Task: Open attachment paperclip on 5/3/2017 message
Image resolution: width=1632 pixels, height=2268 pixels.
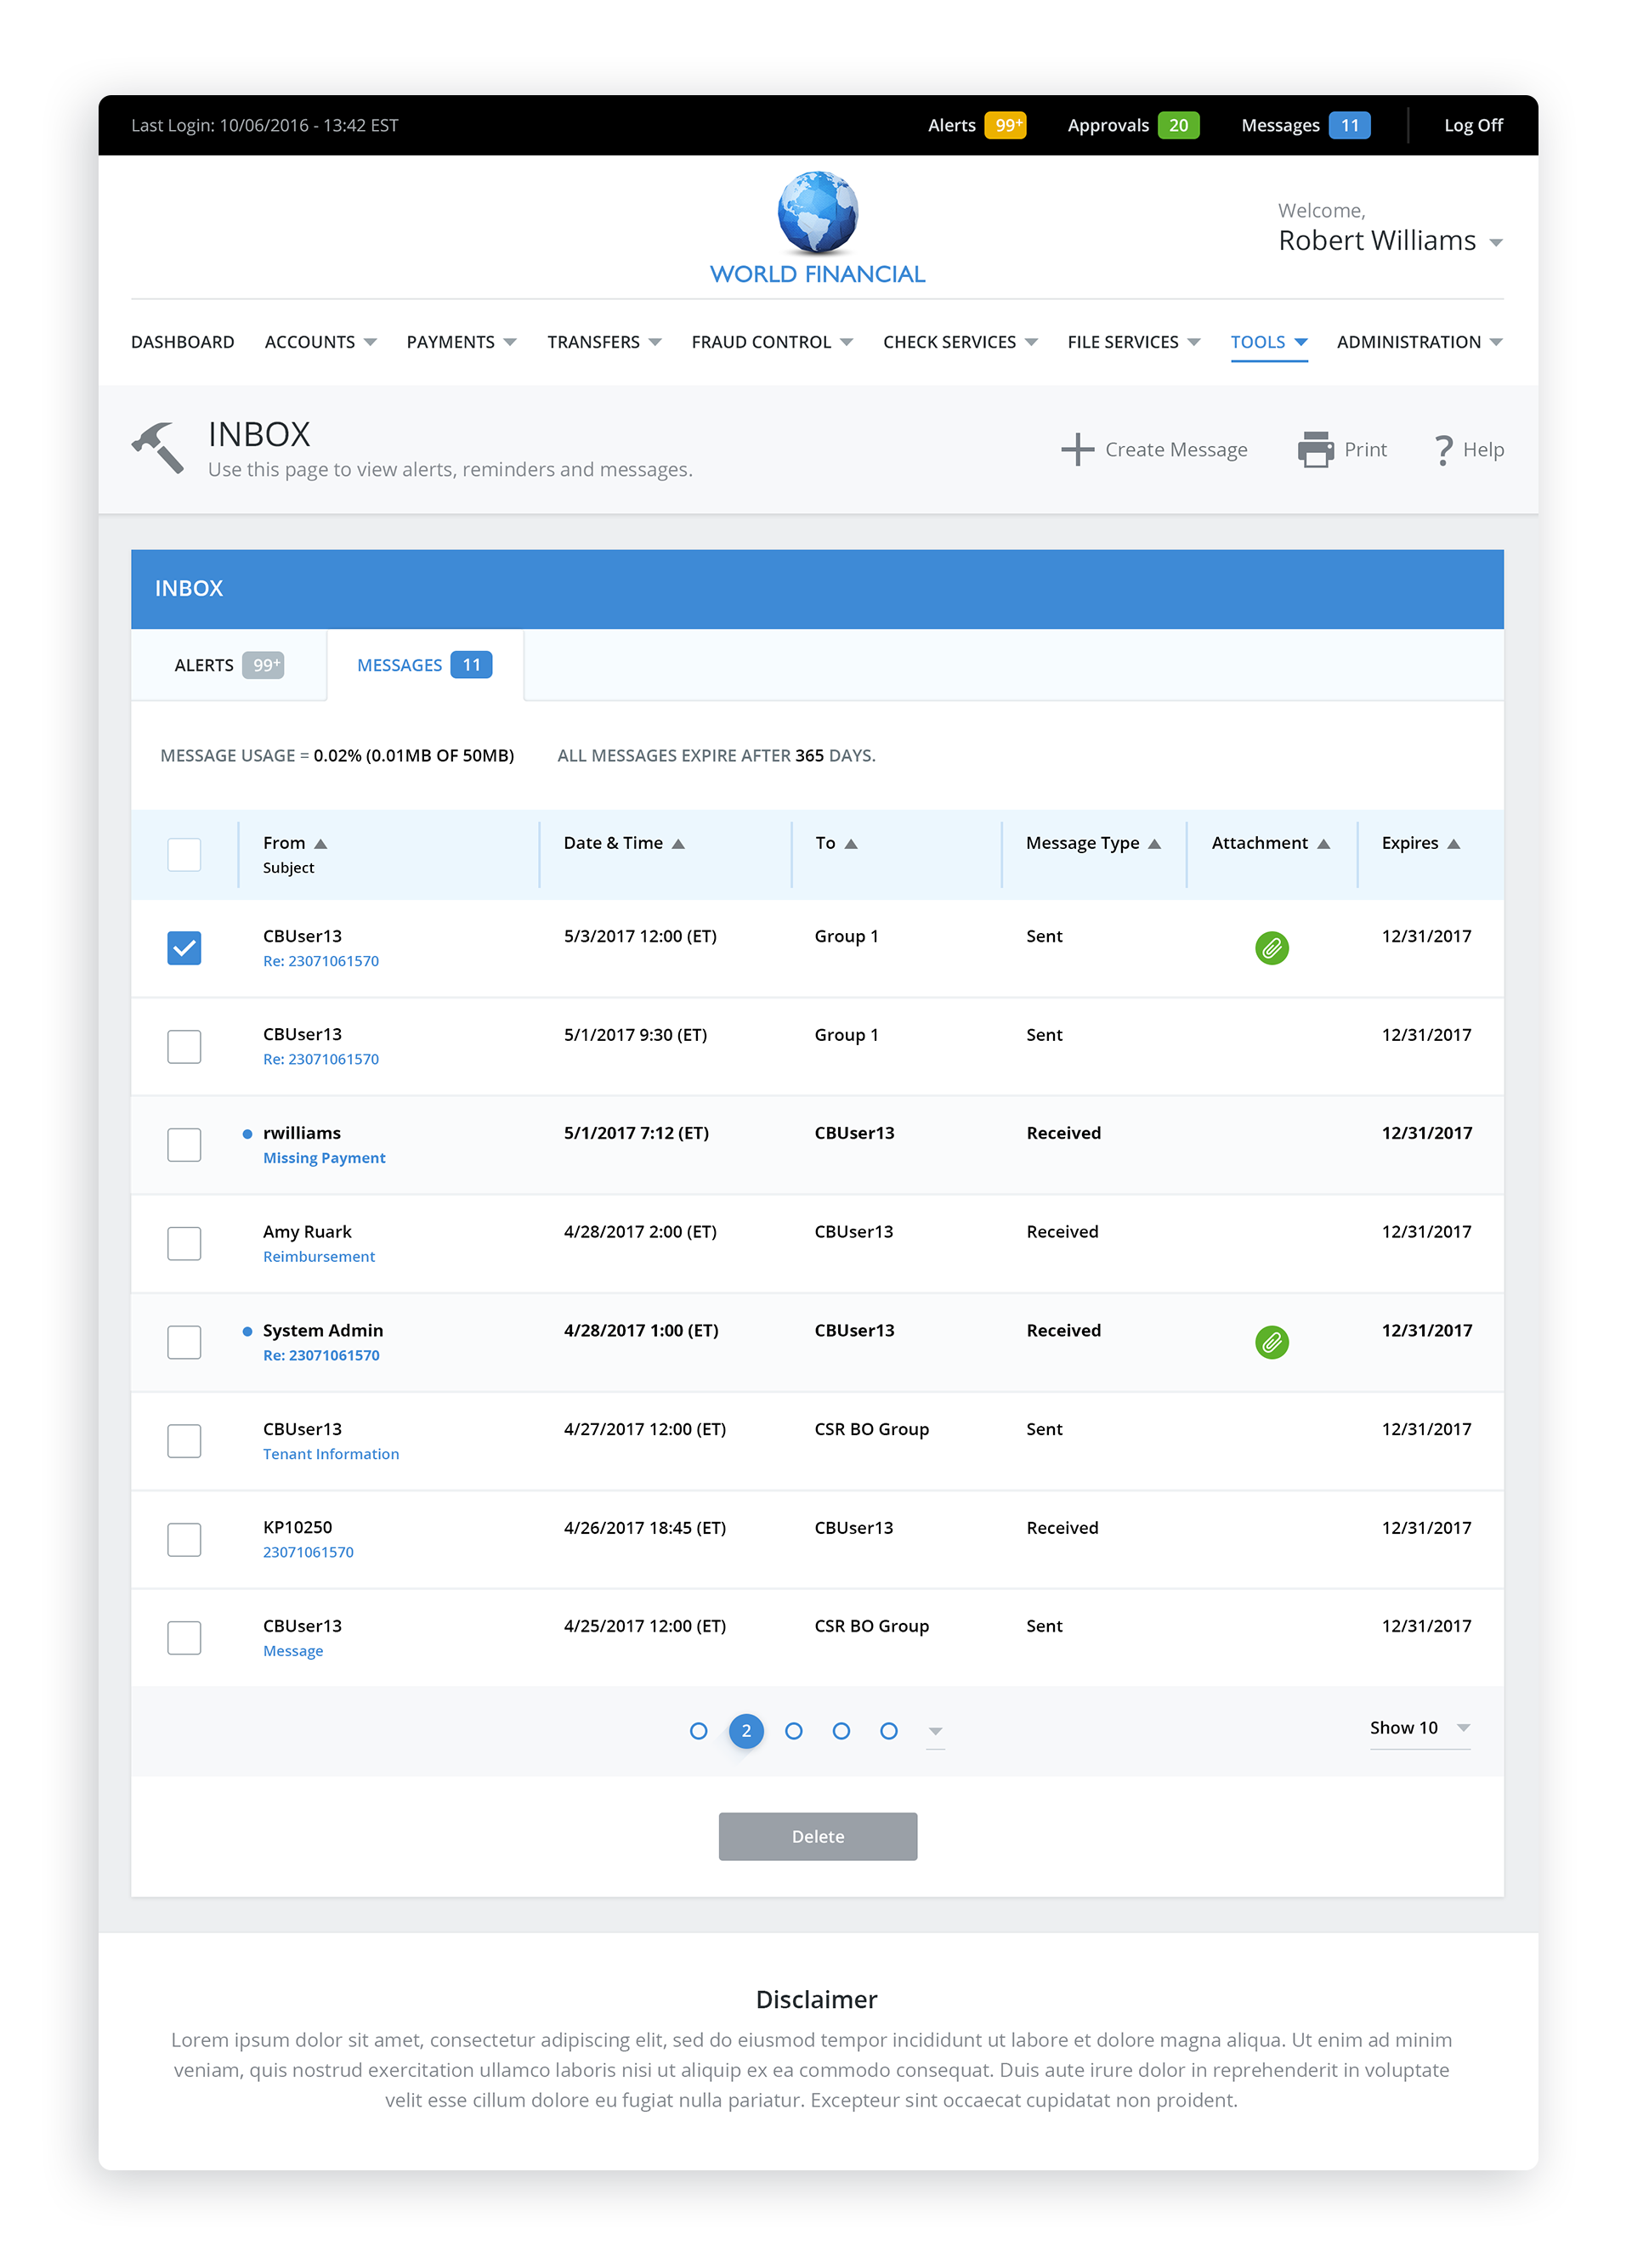Action: point(1271,947)
